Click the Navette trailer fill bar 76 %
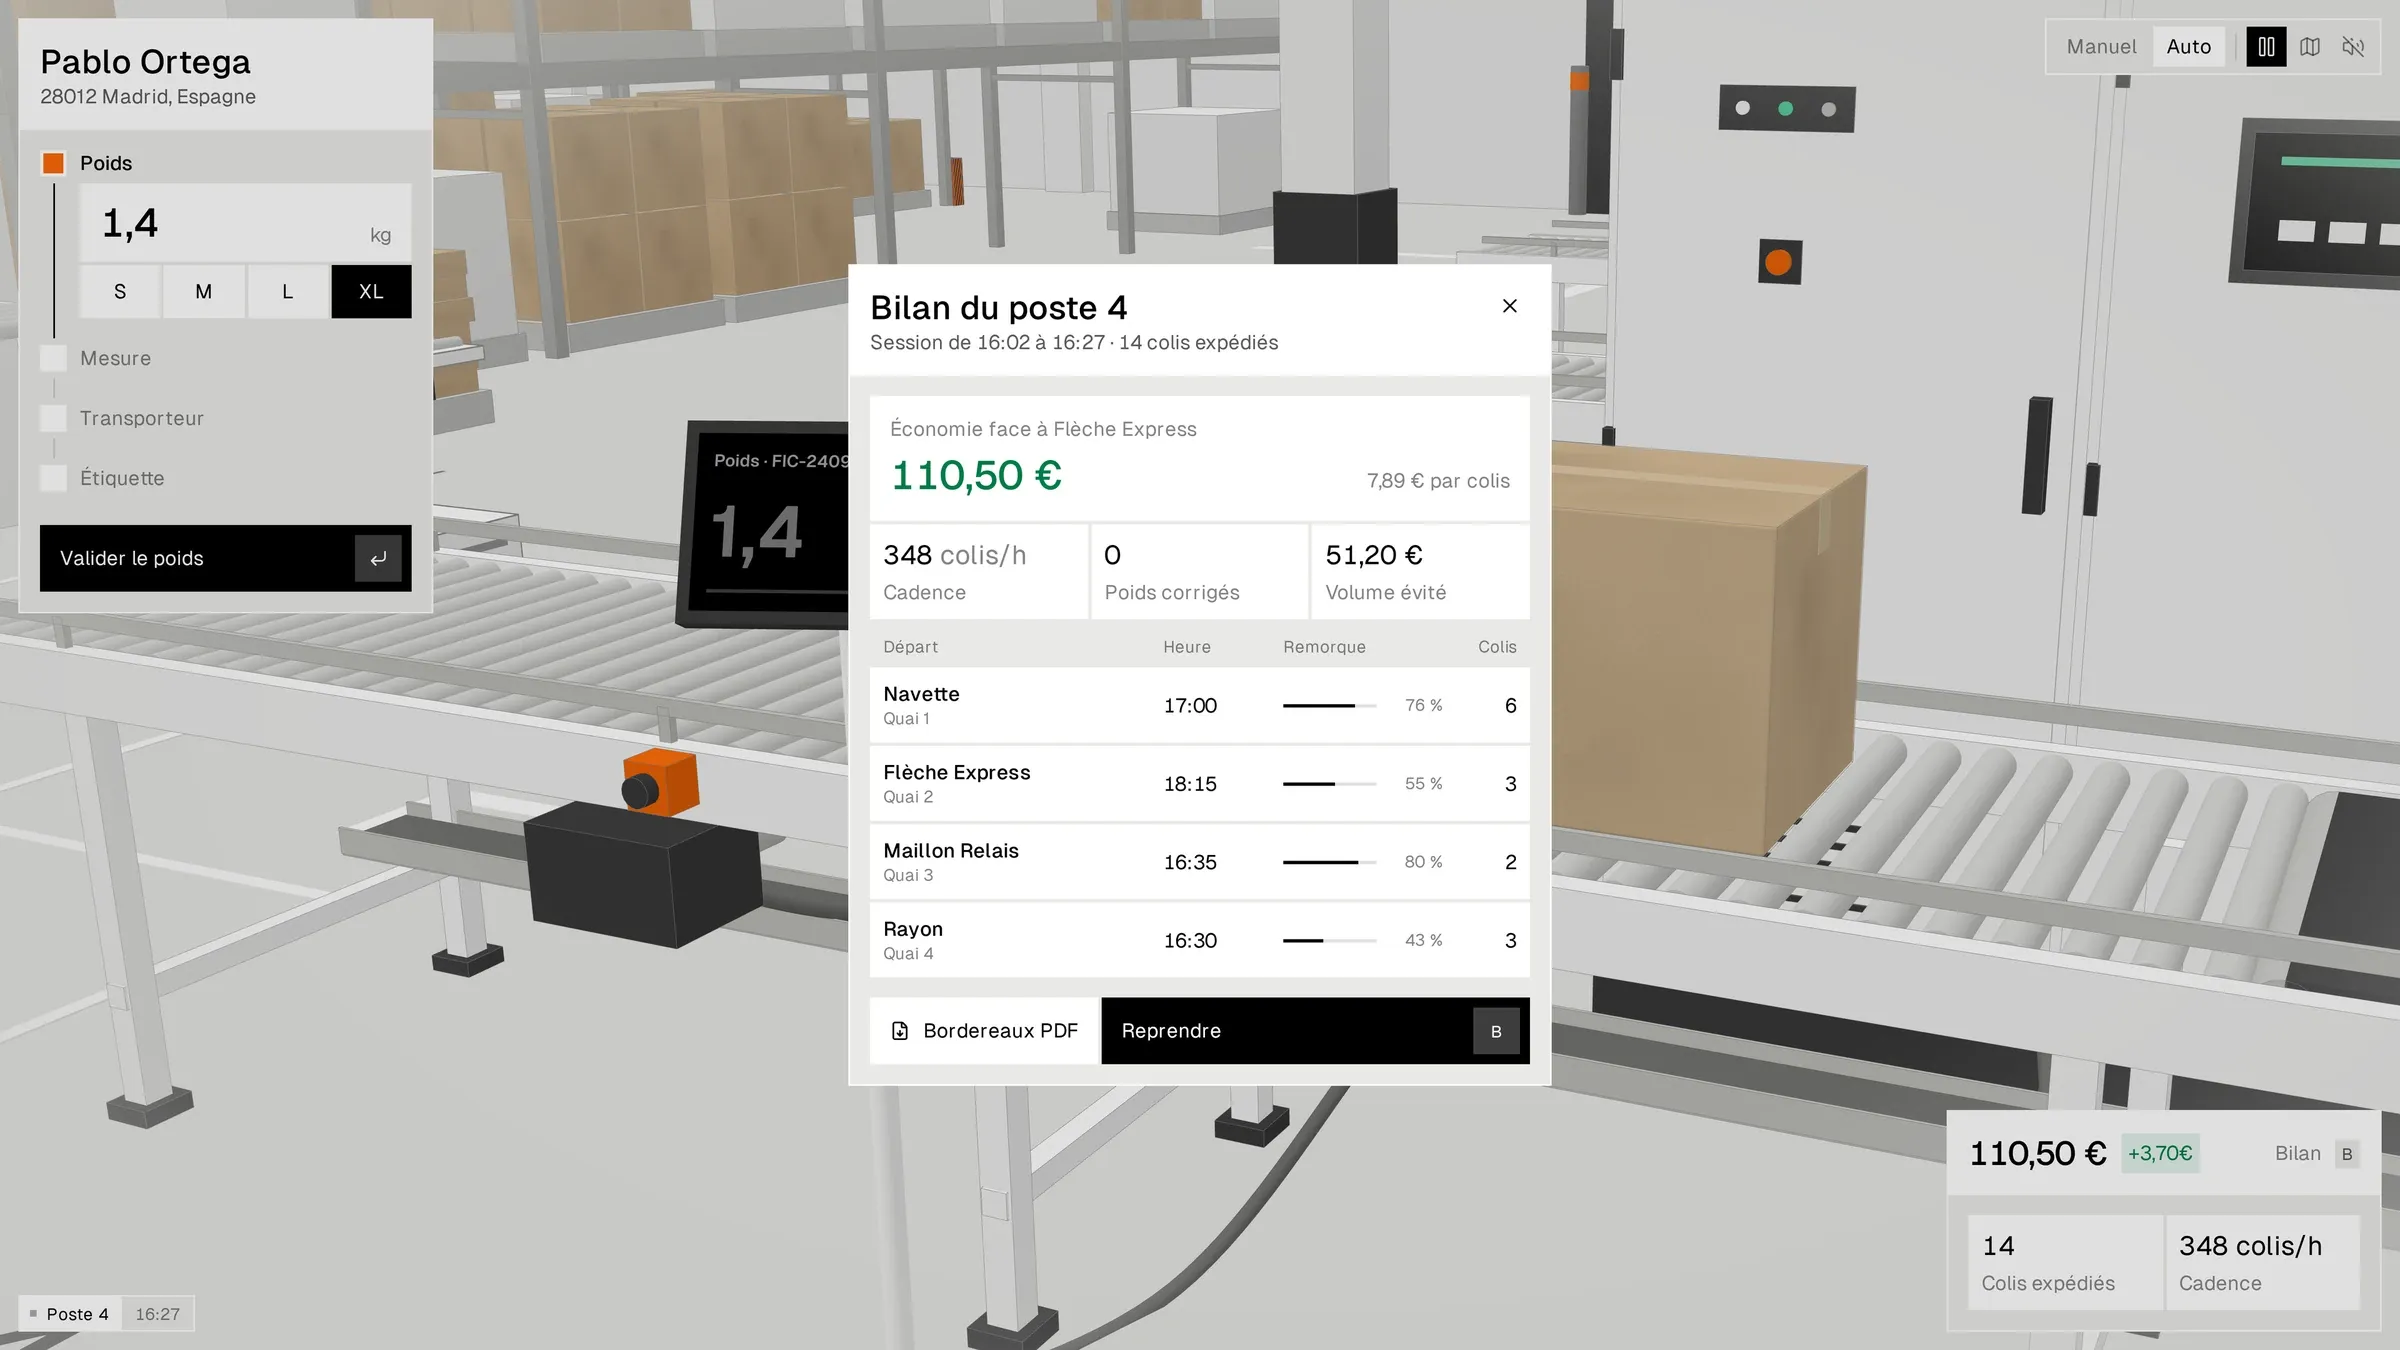The image size is (2400, 1350). 1329,706
